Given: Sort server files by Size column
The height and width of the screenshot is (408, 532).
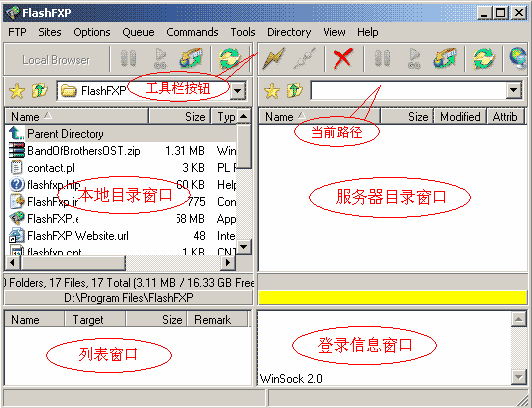Looking at the screenshot, I should tap(407, 116).
